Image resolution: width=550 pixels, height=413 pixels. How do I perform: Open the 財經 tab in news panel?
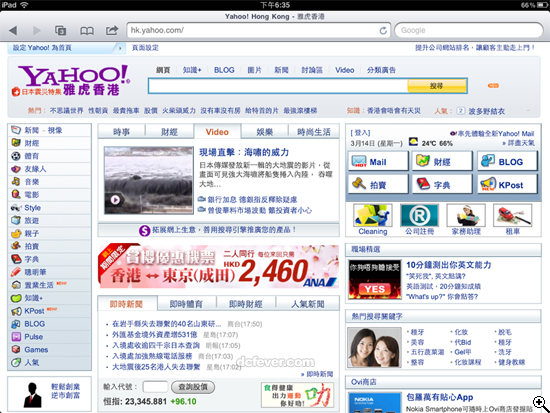click(x=169, y=132)
